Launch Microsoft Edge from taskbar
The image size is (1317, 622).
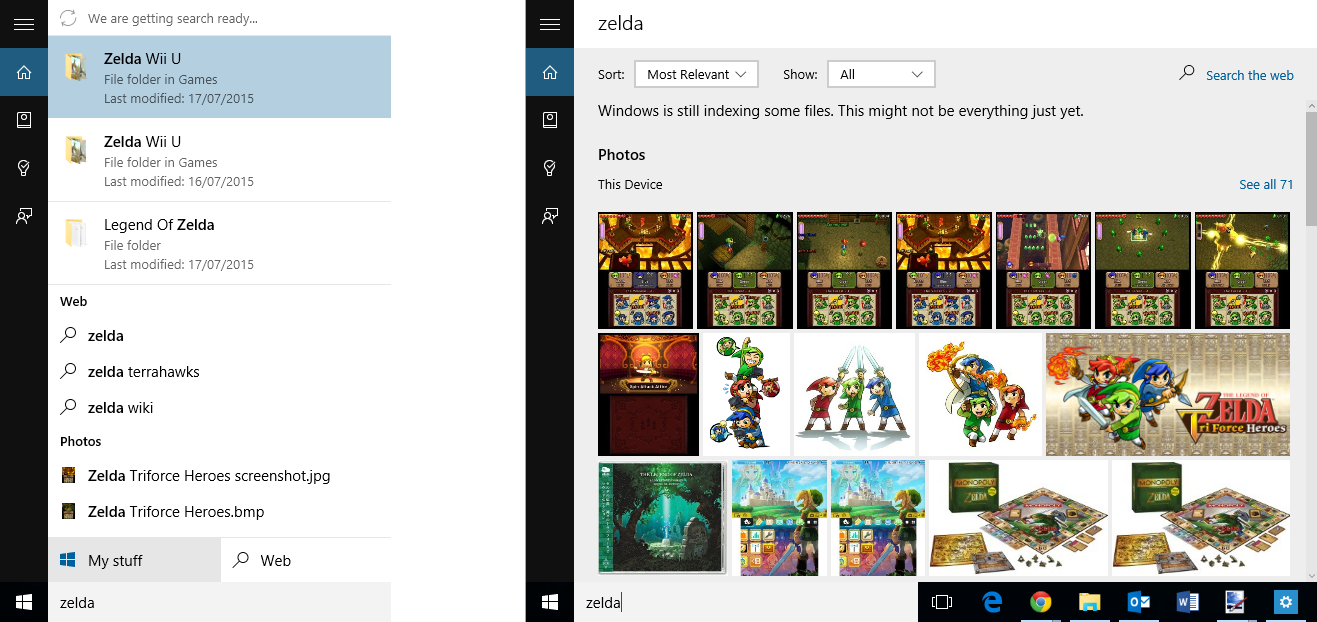(992, 602)
